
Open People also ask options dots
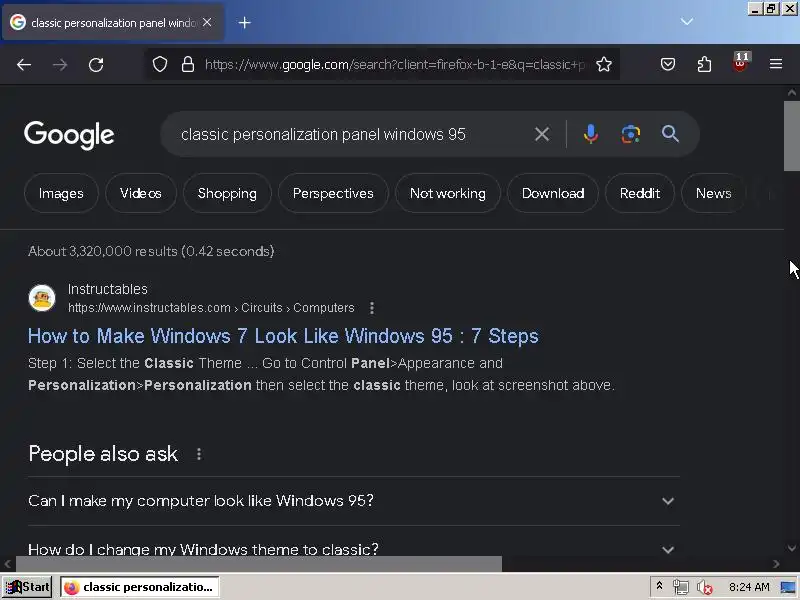click(x=199, y=454)
